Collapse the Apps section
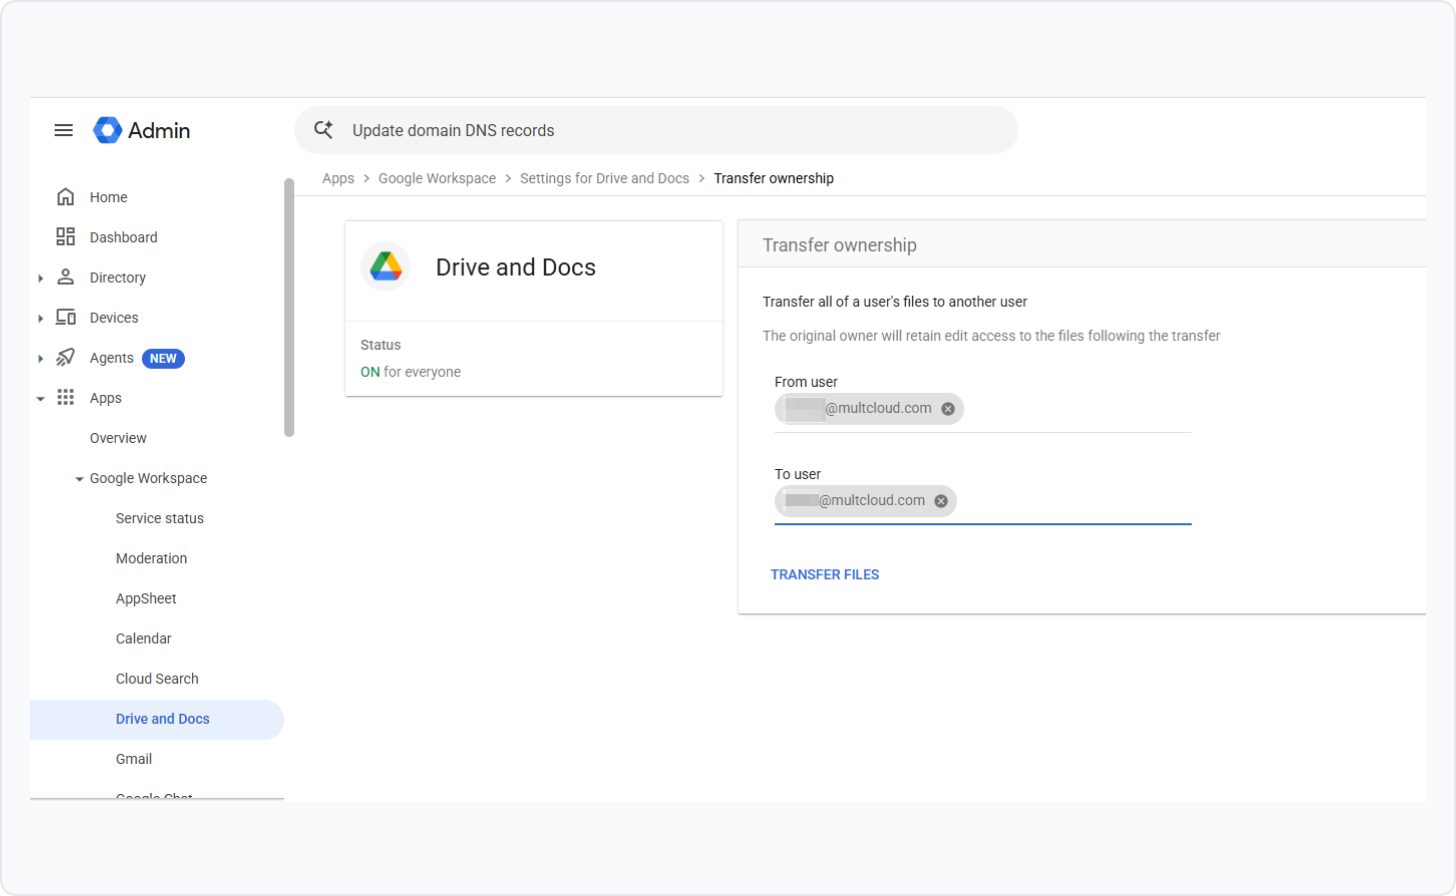1456x896 pixels. (x=40, y=398)
